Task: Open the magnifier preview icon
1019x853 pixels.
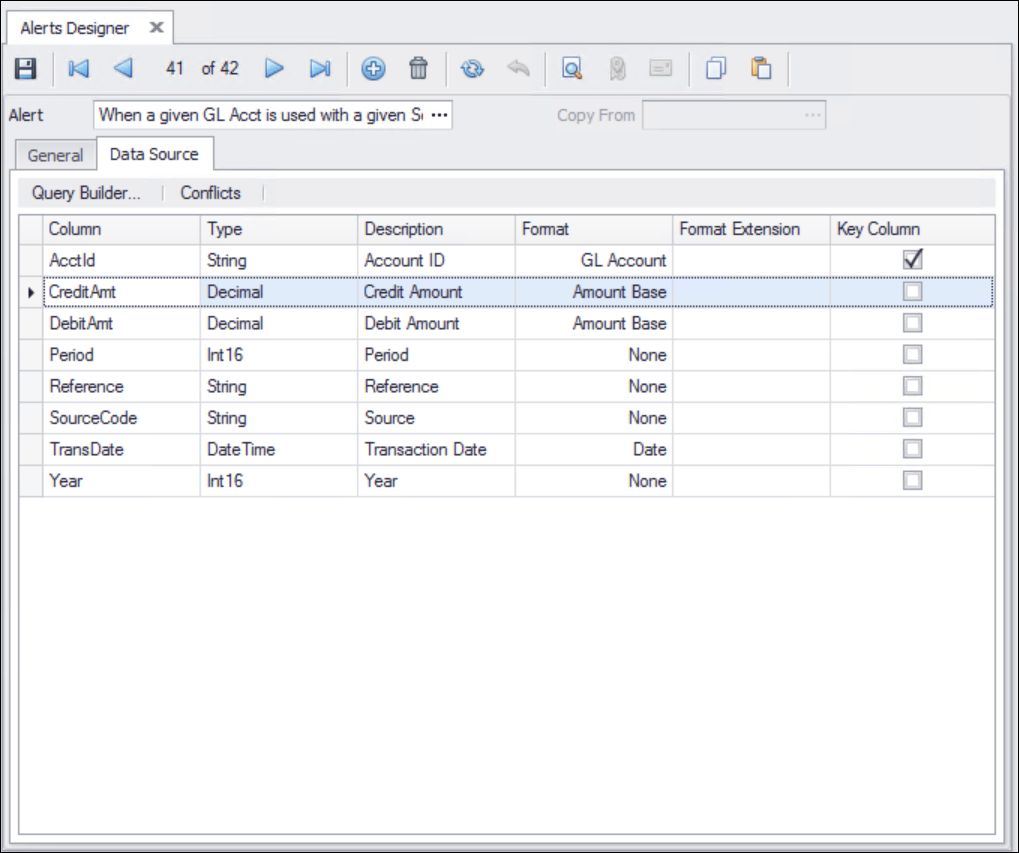Action: pyautogui.click(x=572, y=69)
